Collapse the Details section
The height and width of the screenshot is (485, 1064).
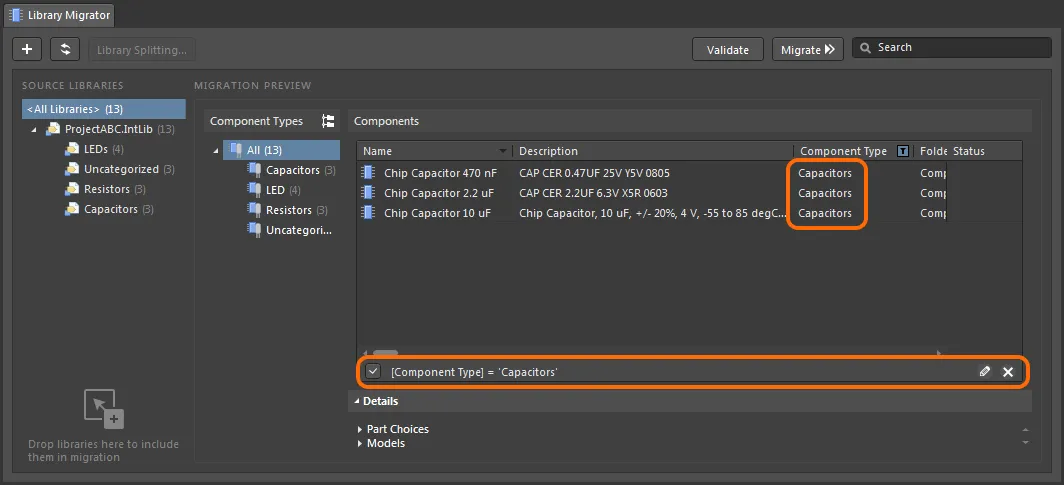coord(355,401)
